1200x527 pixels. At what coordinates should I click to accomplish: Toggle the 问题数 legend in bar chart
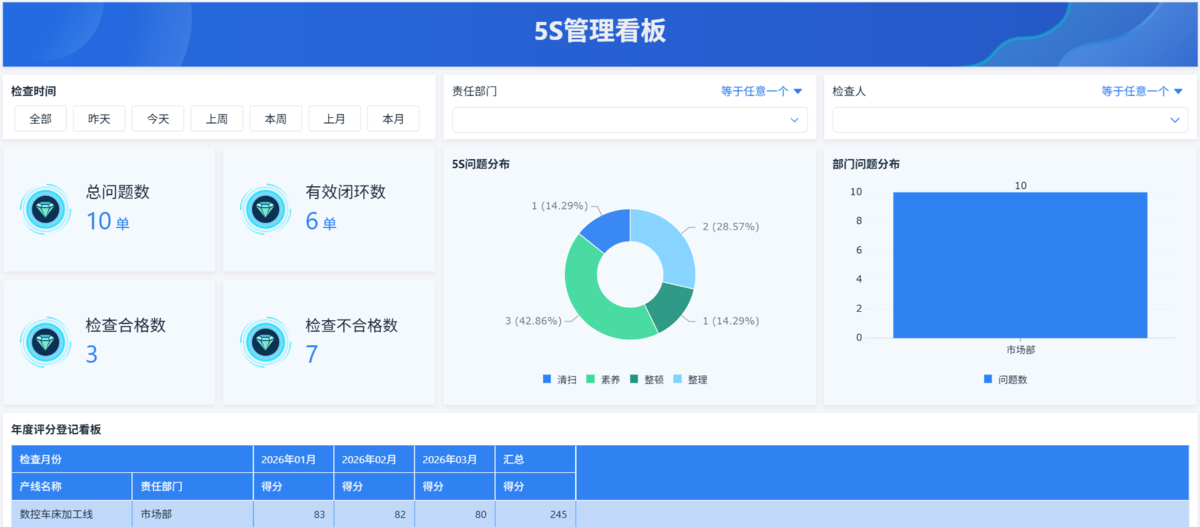[x=1007, y=379]
